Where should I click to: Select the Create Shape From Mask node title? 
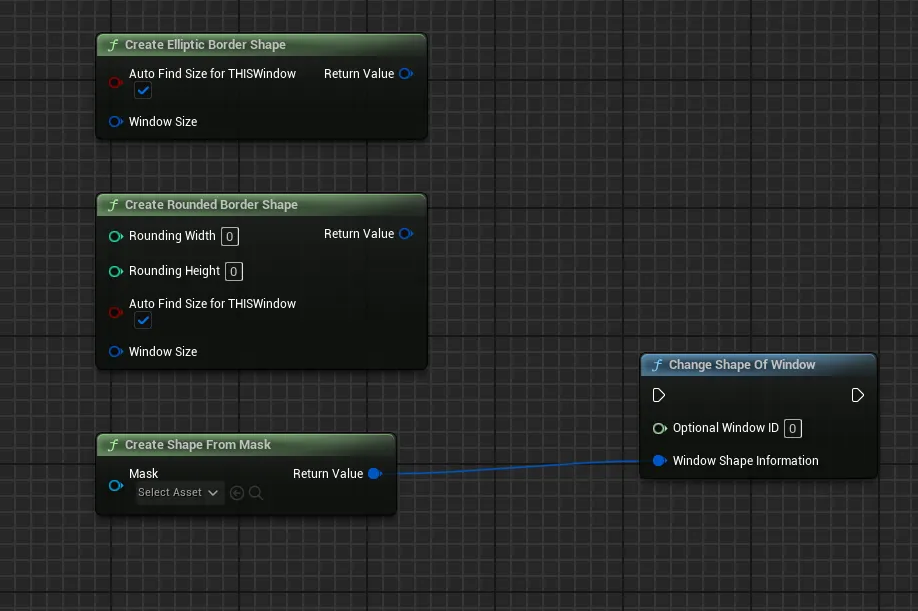click(198, 445)
